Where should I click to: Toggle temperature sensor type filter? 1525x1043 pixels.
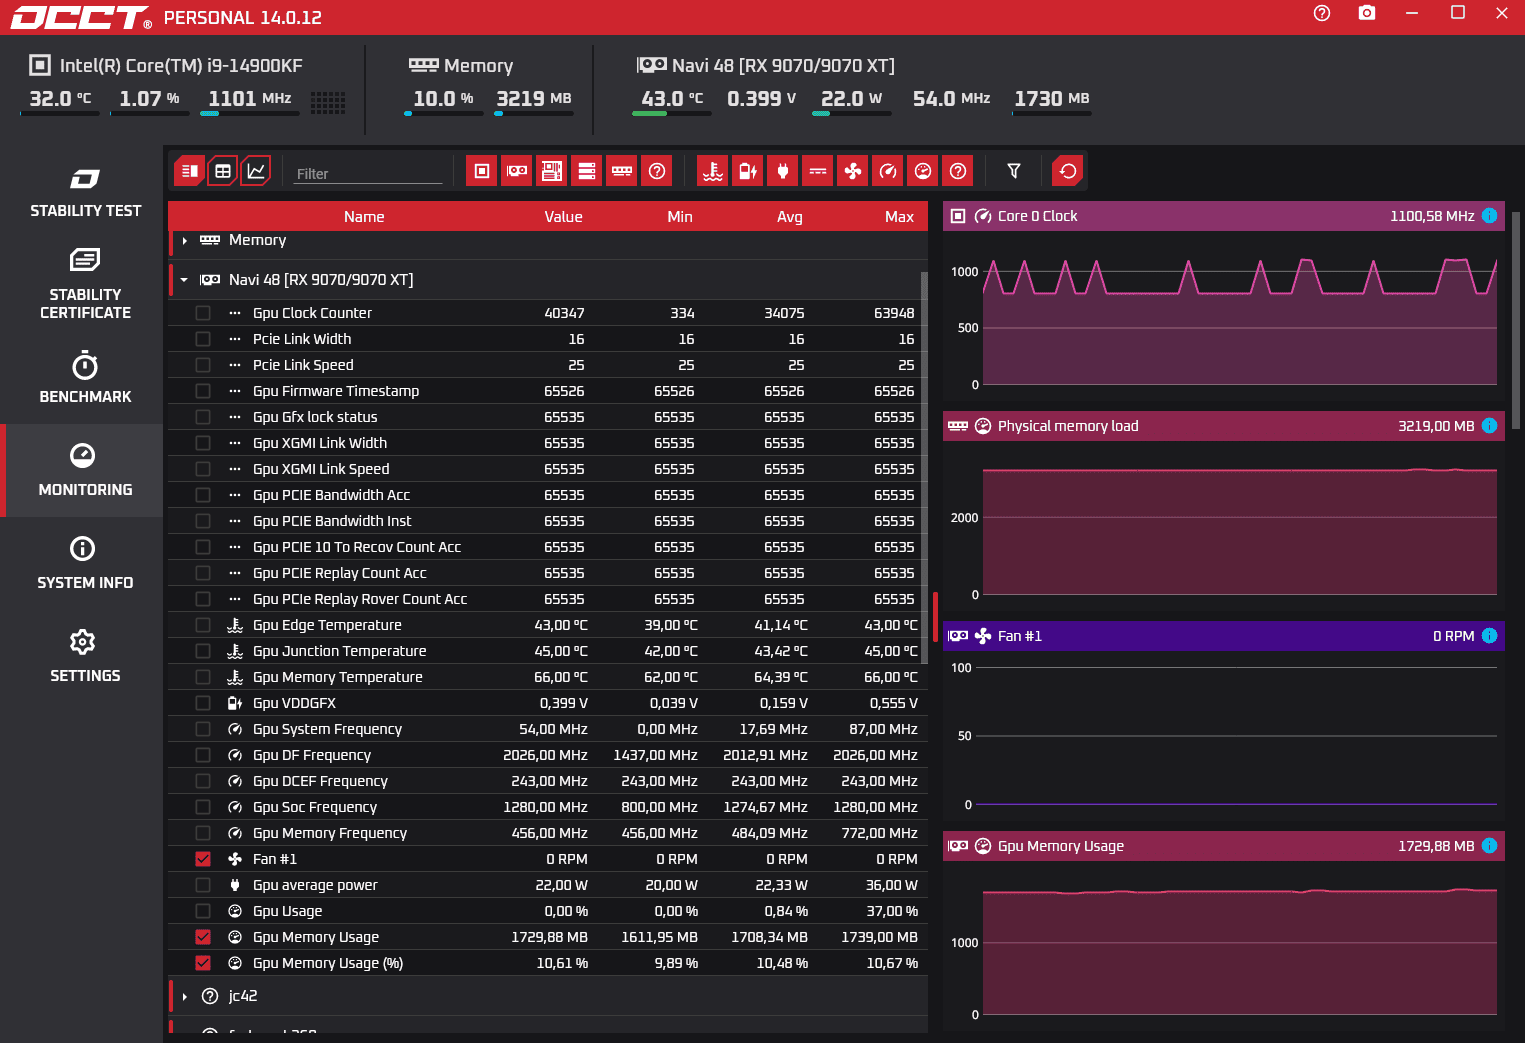click(713, 171)
